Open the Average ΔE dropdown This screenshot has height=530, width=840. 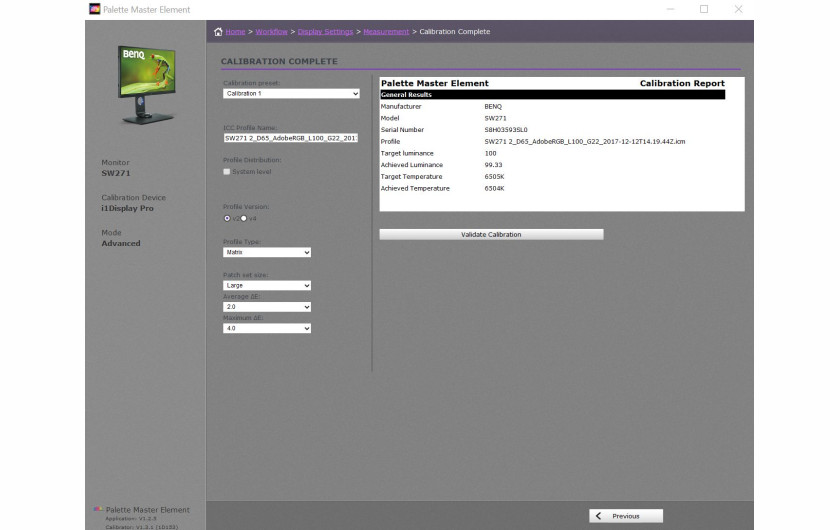[x=267, y=307]
